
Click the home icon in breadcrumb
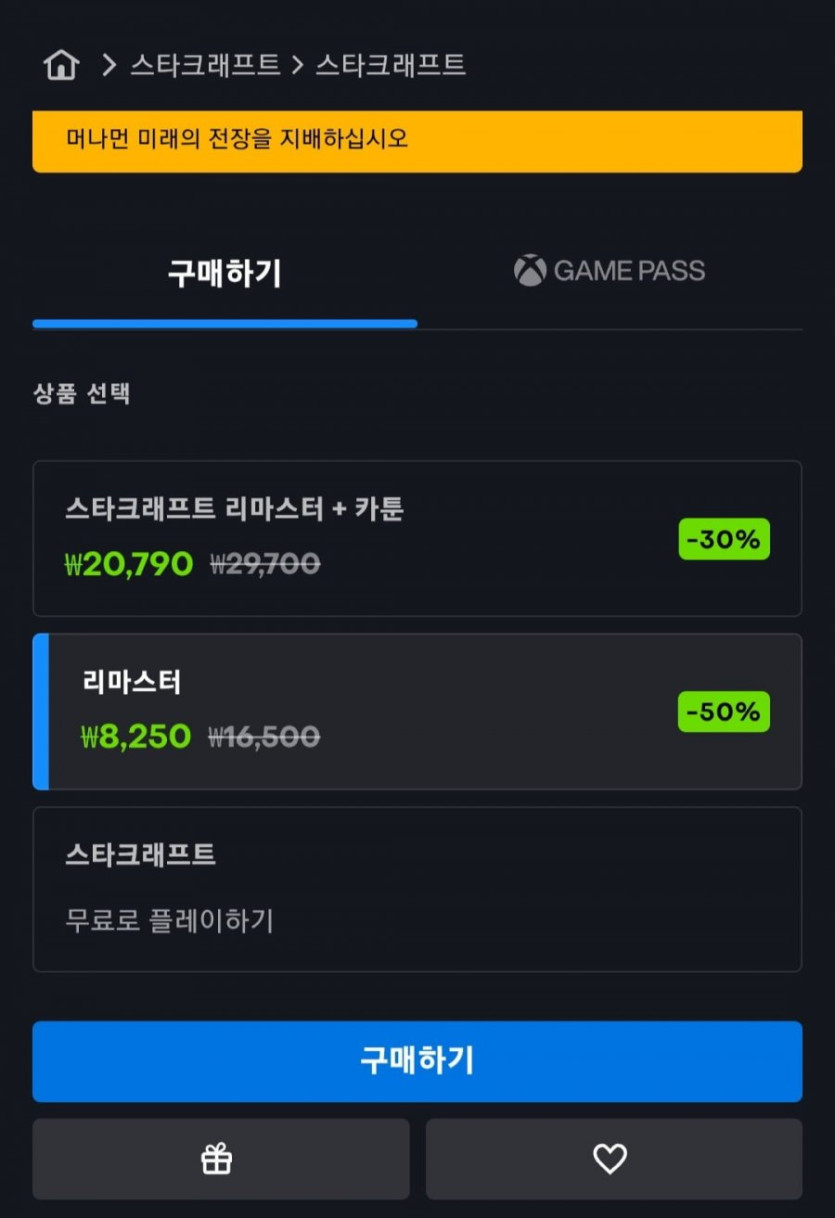coord(61,65)
